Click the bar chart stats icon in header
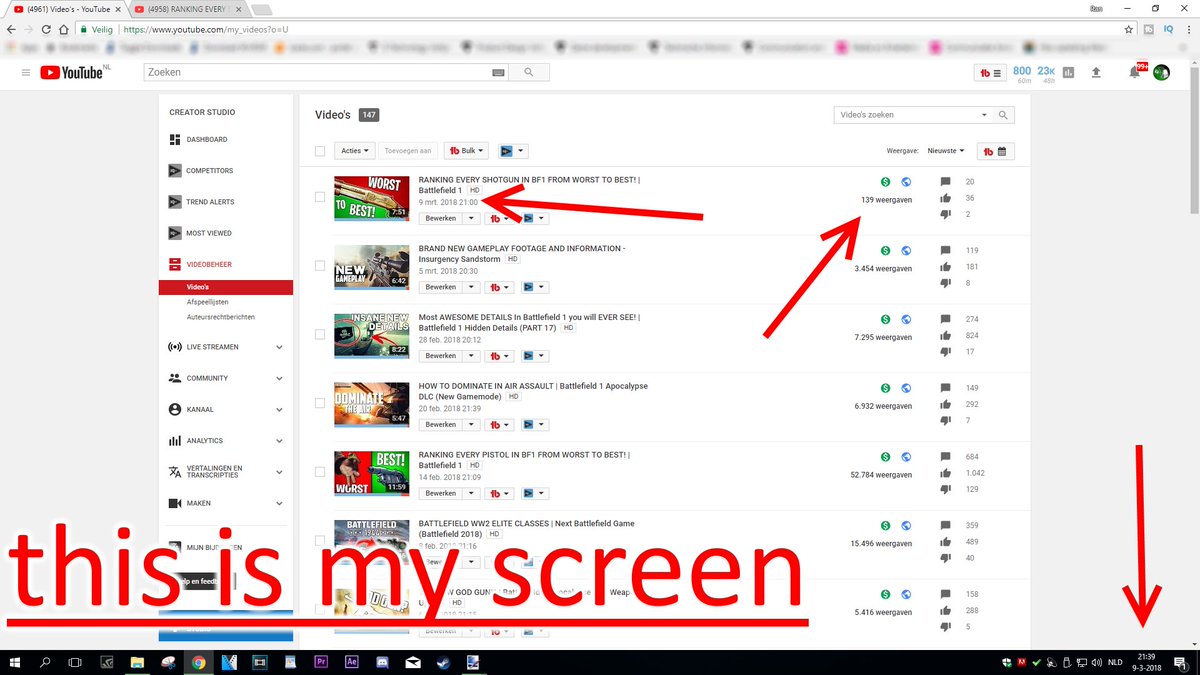 [1067, 72]
